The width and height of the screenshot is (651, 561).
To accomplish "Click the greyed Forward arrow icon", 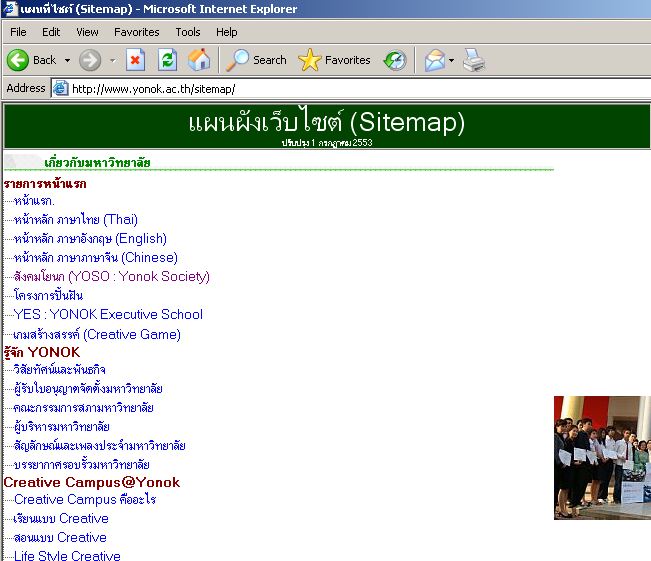I will (90, 60).
